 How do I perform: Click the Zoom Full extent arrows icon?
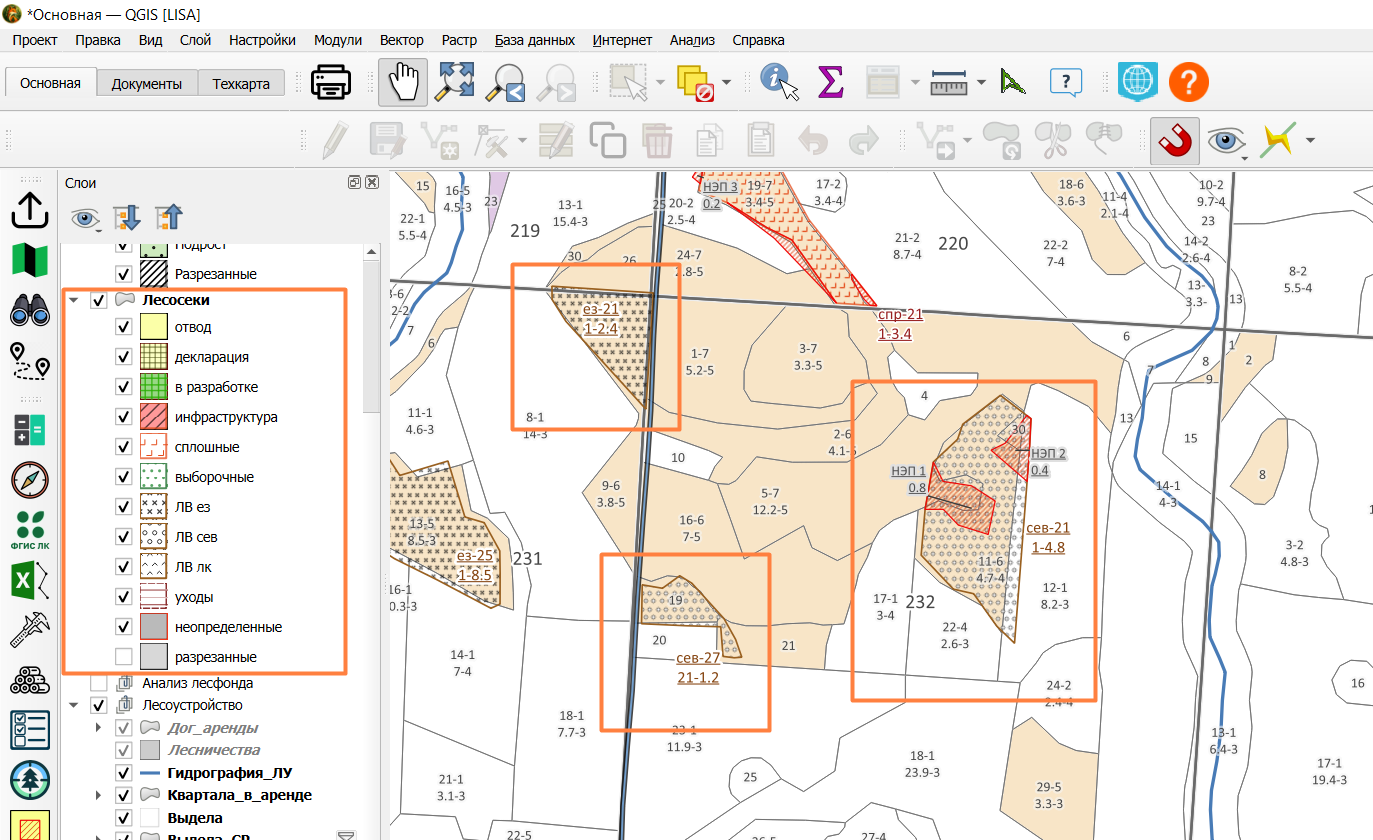tap(456, 82)
